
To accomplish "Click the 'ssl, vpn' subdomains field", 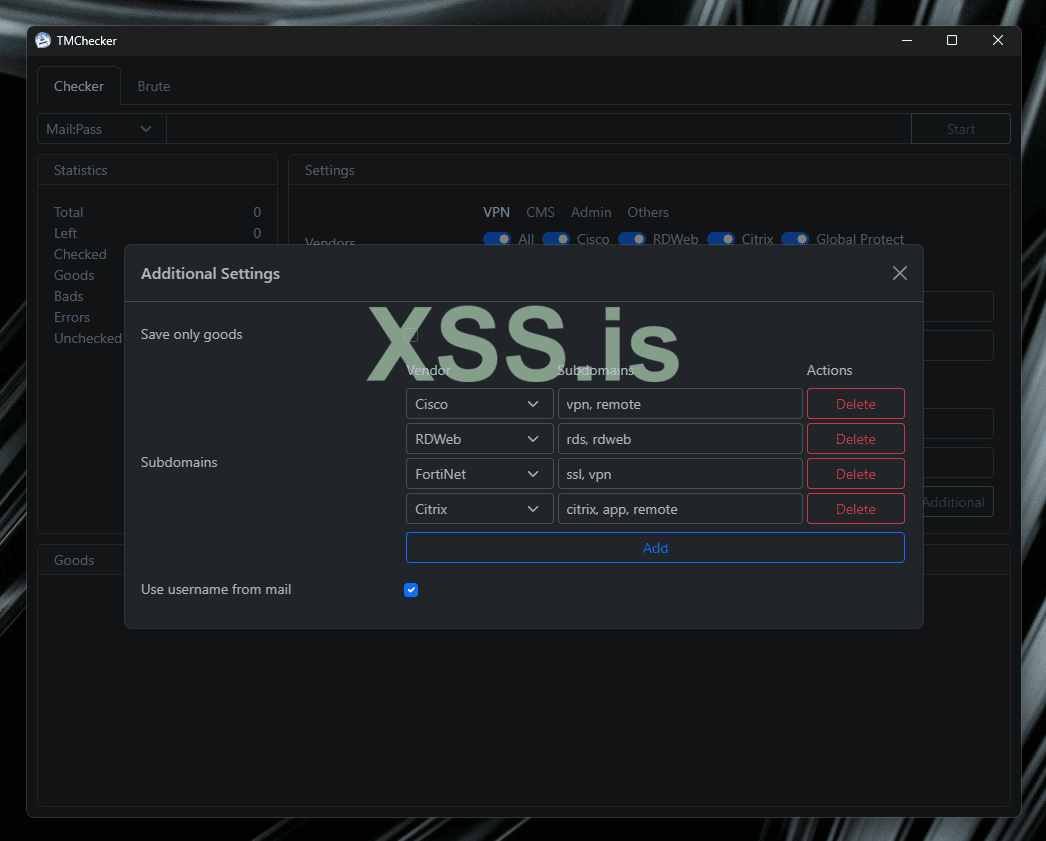I will click(680, 474).
